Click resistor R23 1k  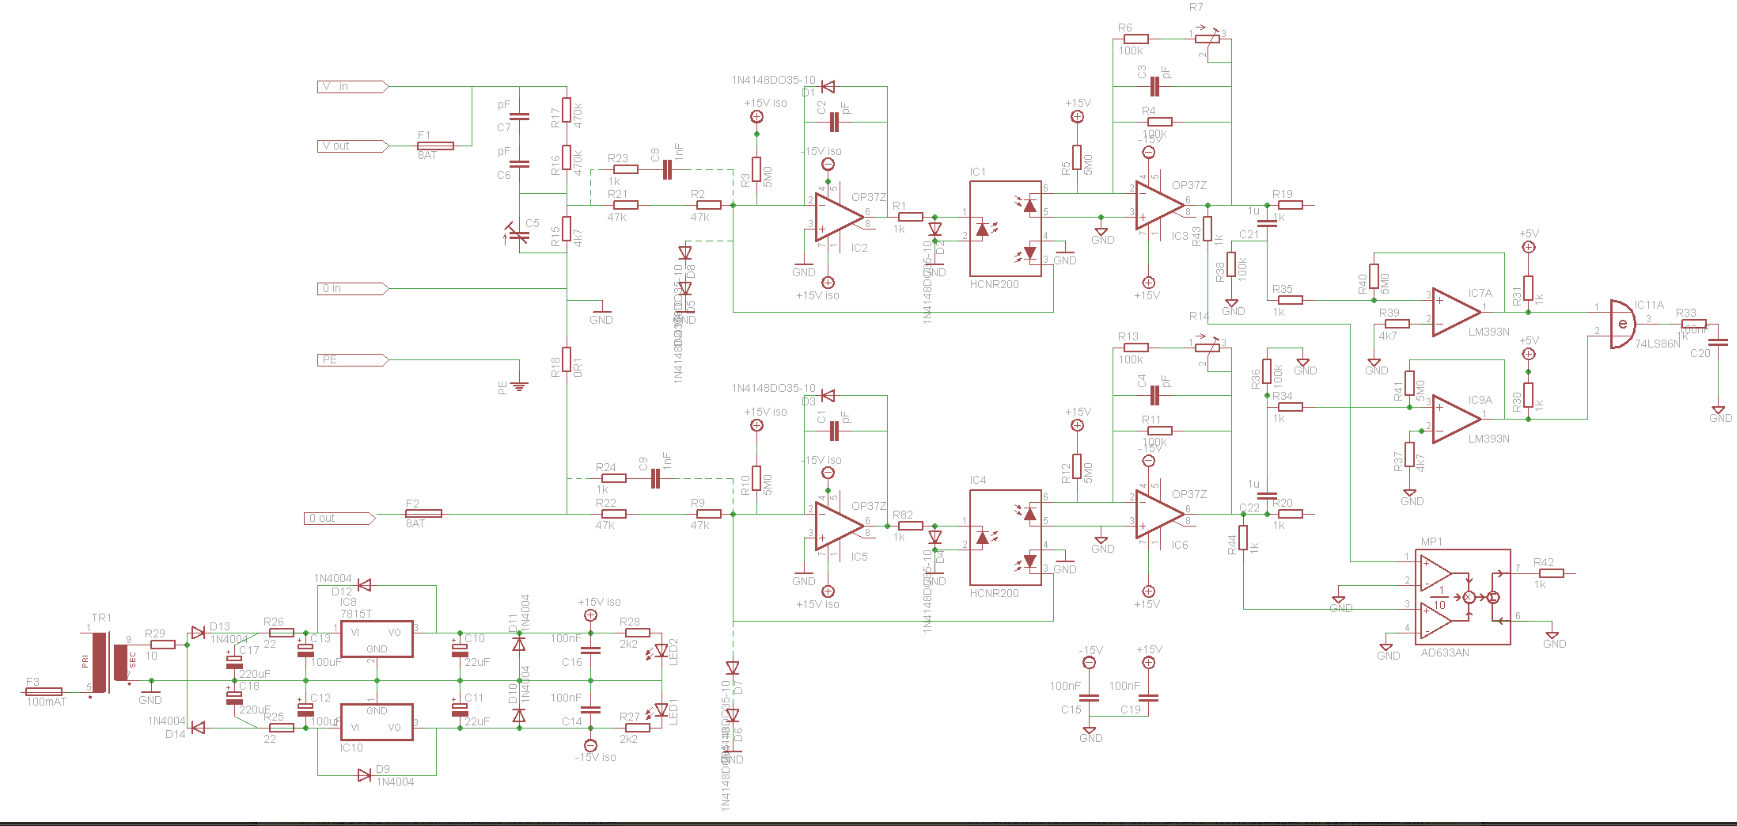pyautogui.click(x=625, y=169)
